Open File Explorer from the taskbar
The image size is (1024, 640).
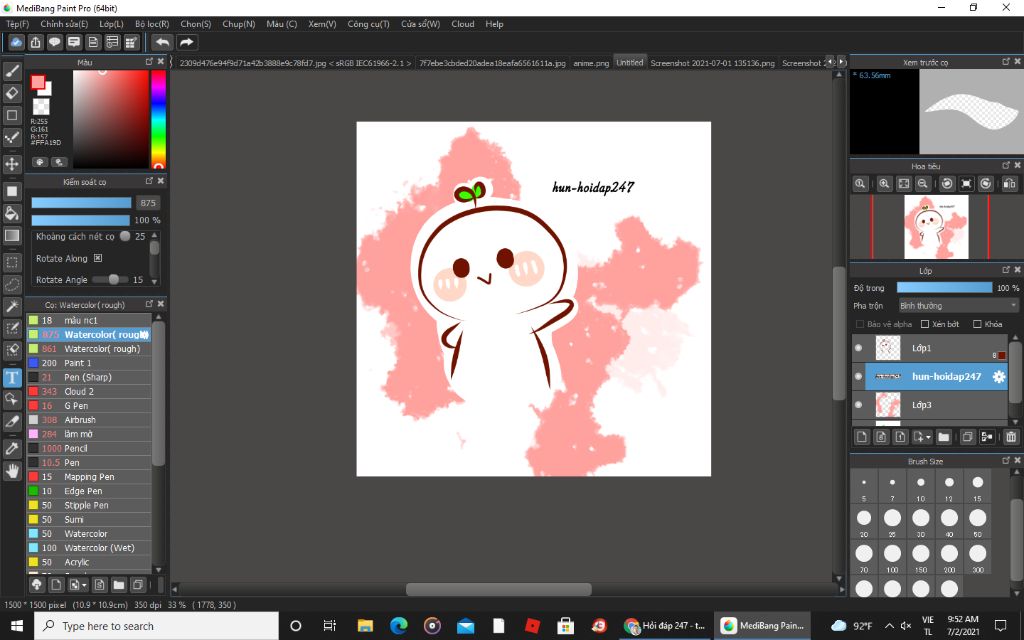364,626
